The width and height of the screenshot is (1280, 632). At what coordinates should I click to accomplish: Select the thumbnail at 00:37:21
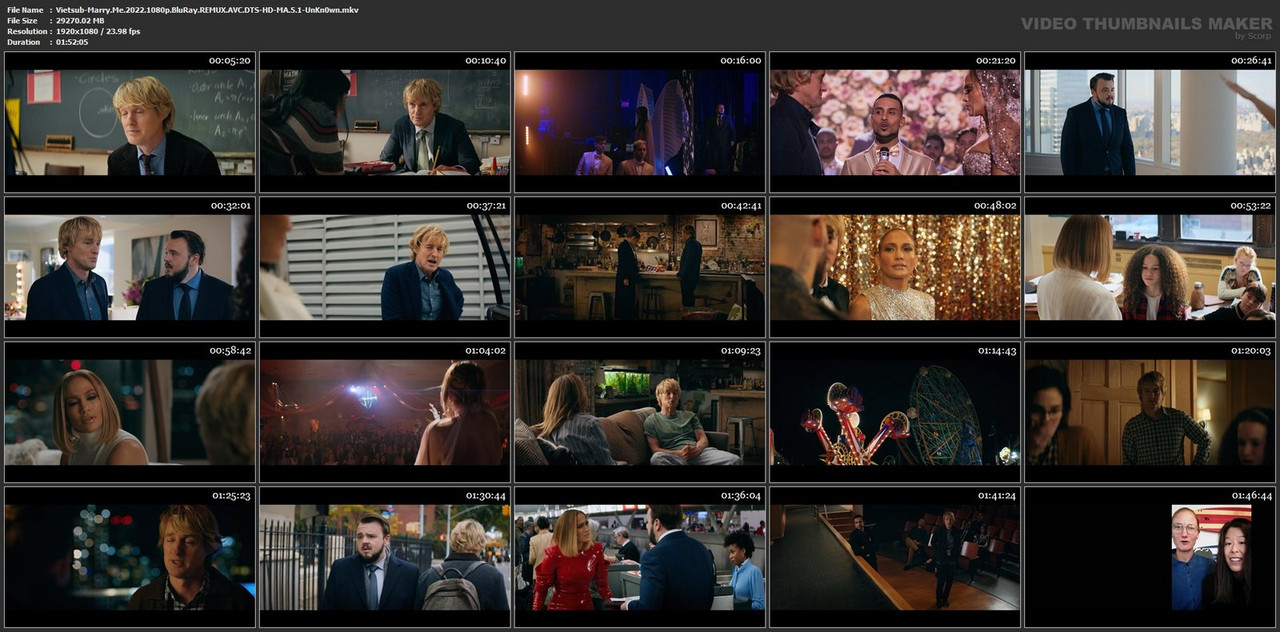385,267
